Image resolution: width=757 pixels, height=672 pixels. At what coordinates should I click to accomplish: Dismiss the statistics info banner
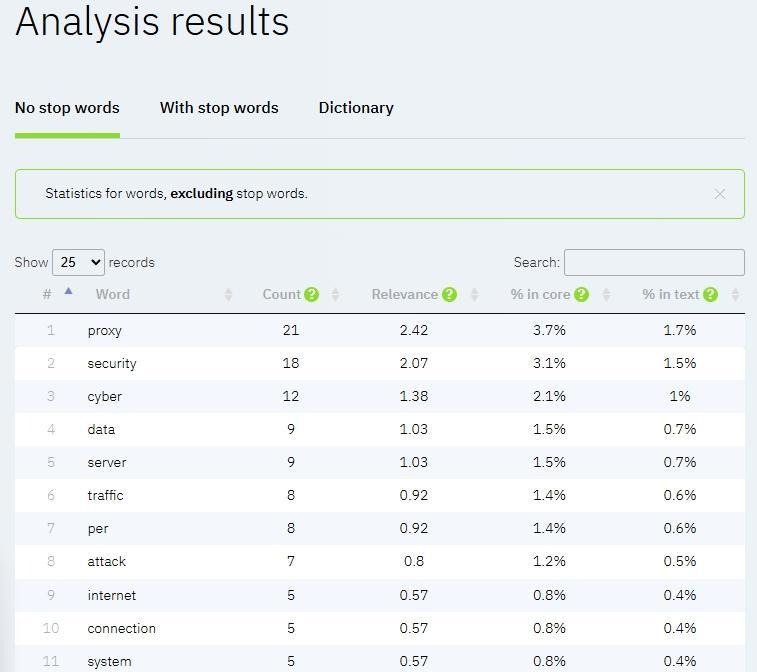pyautogui.click(x=719, y=194)
